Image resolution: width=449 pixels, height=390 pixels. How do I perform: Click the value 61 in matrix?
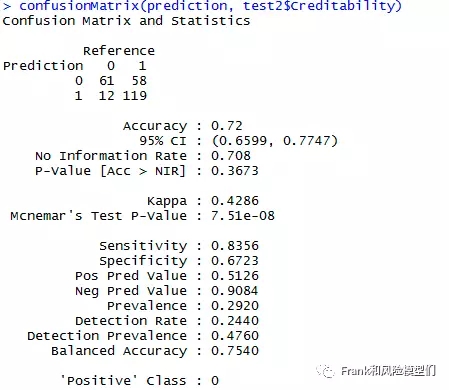(107, 81)
